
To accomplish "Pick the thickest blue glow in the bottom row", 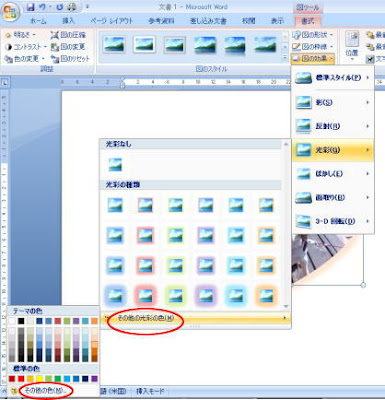I will [115, 295].
